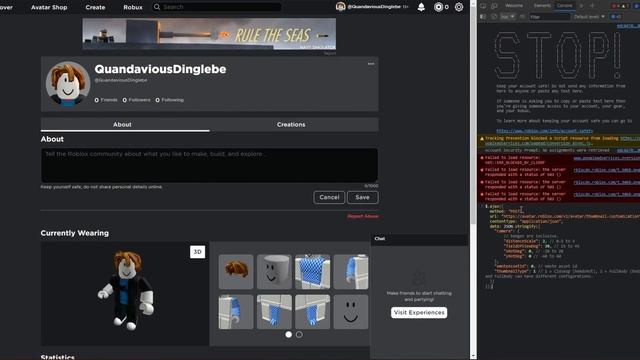This screenshot has width=640, height=360.
Task: Open the account-safety link in console
Action: (x=544, y=131)
